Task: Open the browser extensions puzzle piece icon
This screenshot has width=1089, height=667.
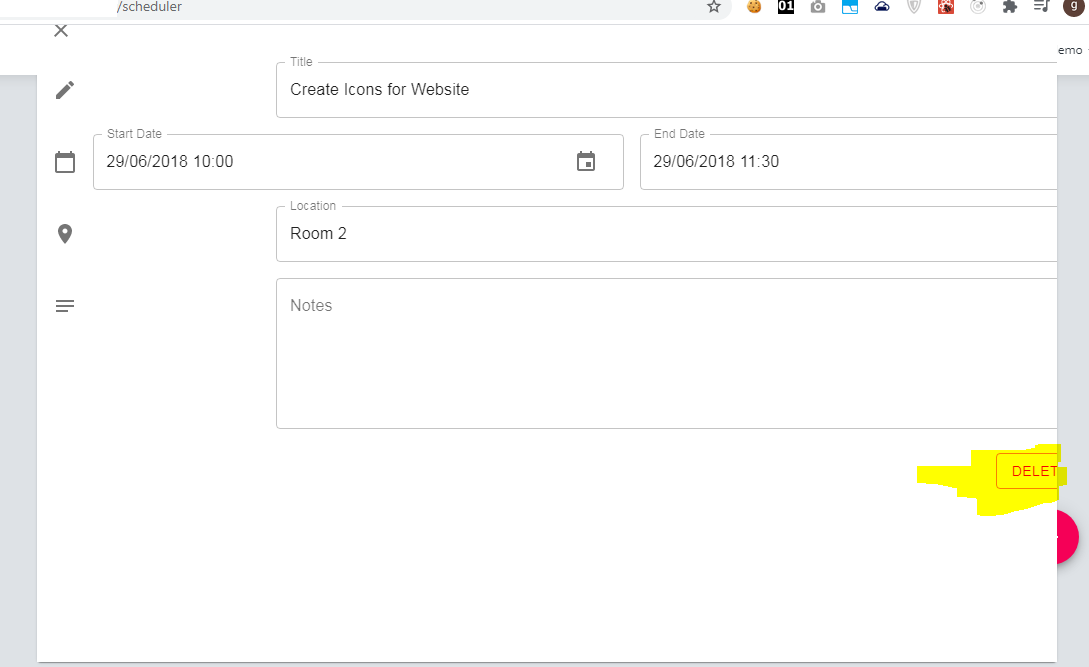Action: pyautogui.click(x=1009, y=7)
